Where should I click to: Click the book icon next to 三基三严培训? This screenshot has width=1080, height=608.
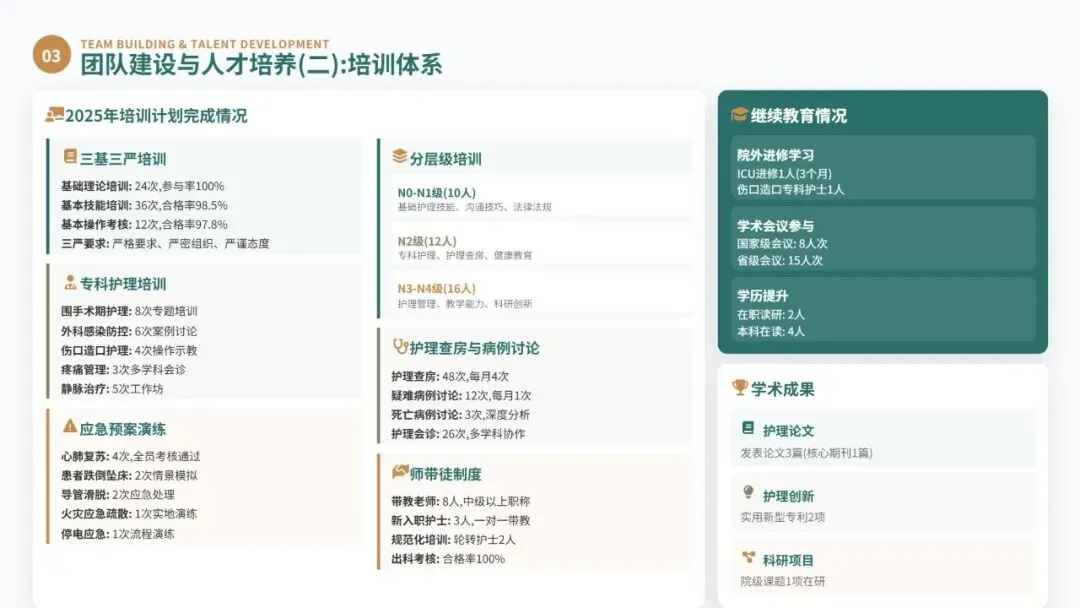click(x=70, y=157)
